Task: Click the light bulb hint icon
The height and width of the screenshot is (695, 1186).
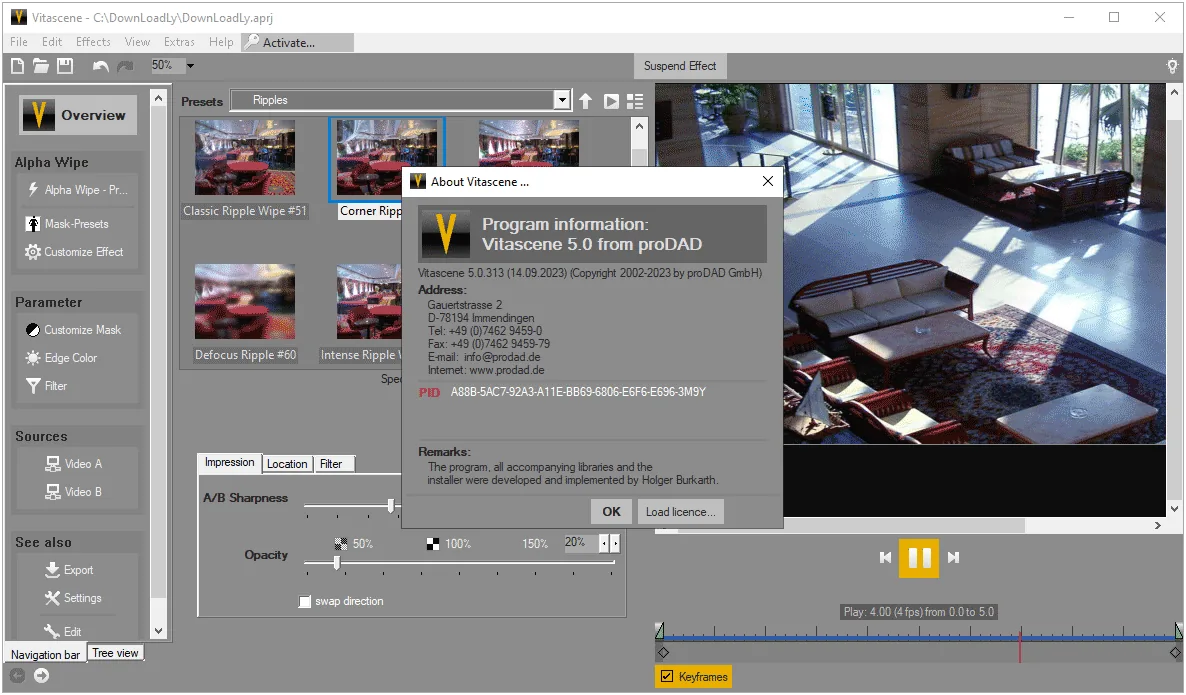Action: pos(1172,66)
